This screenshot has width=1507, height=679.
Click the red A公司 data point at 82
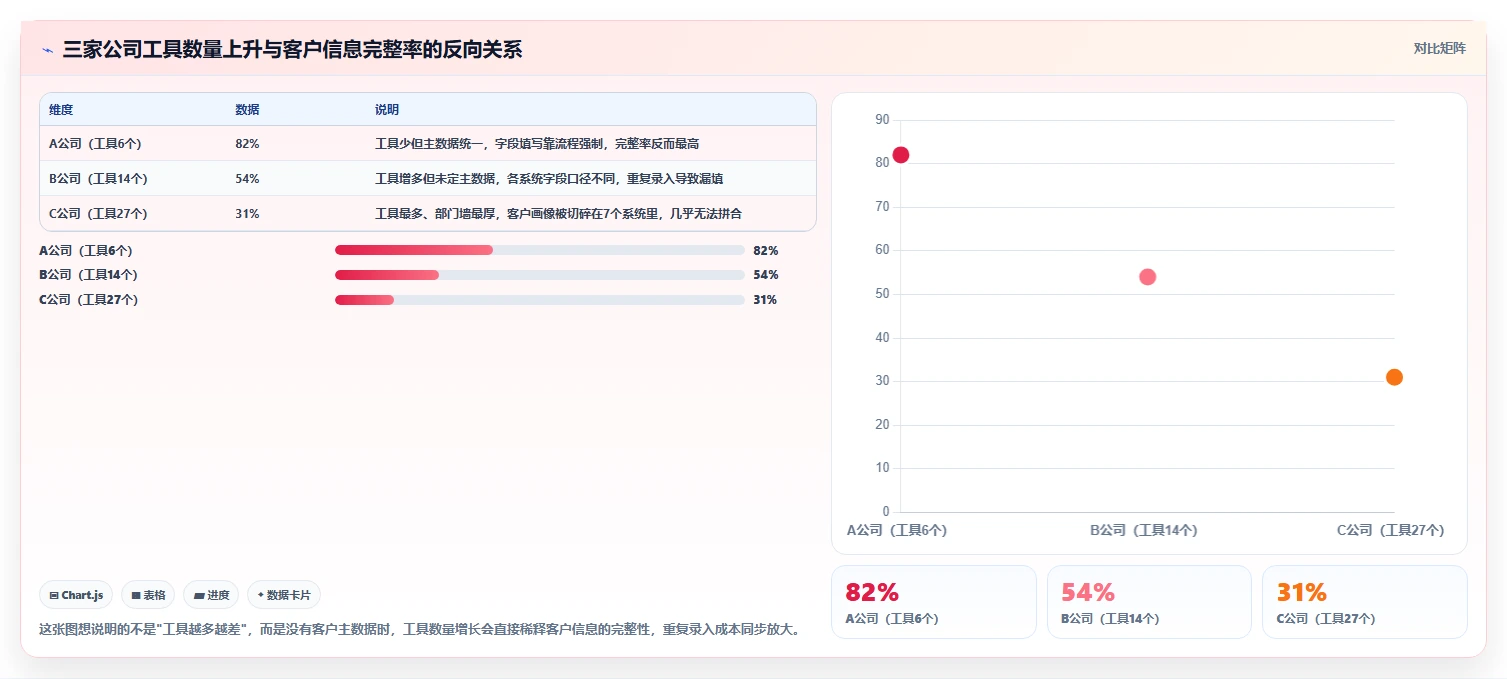(900, 155)
